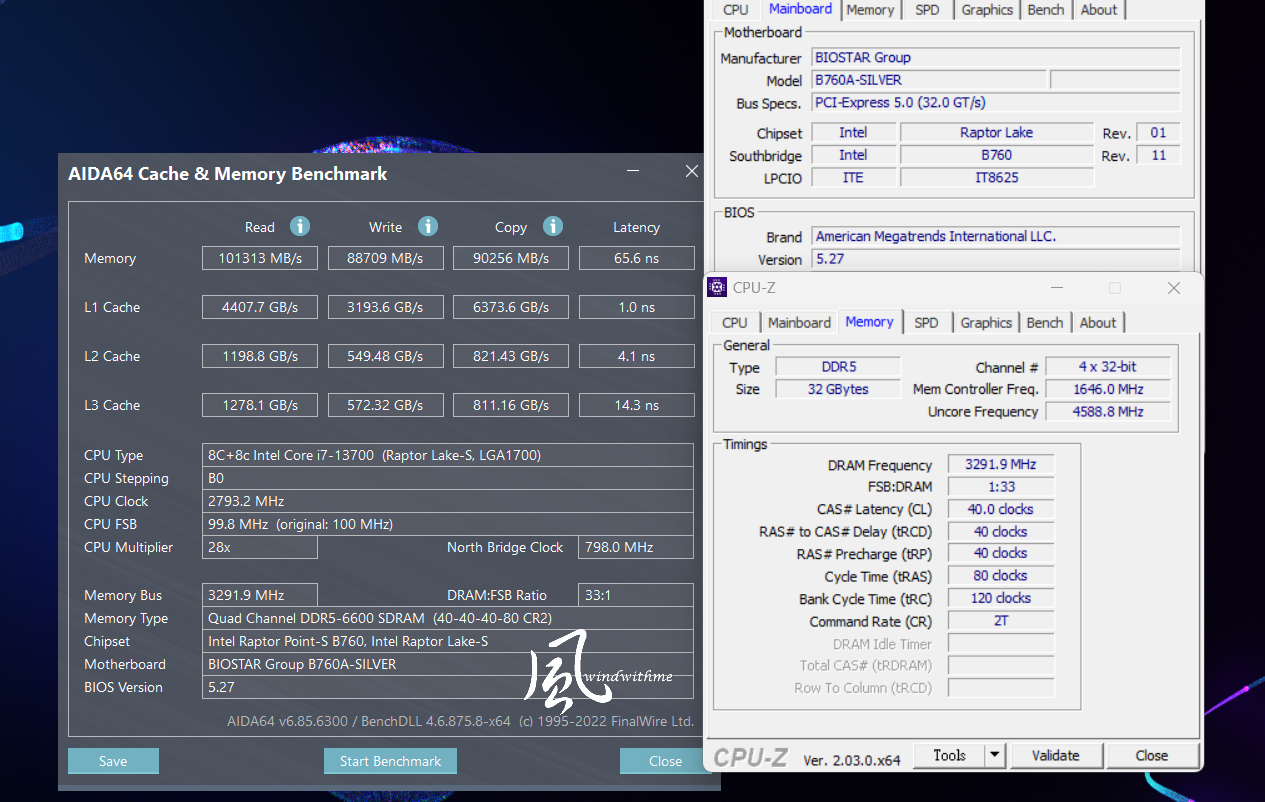
Task: Click the Copy benchmark info icon
Action: 552,226
